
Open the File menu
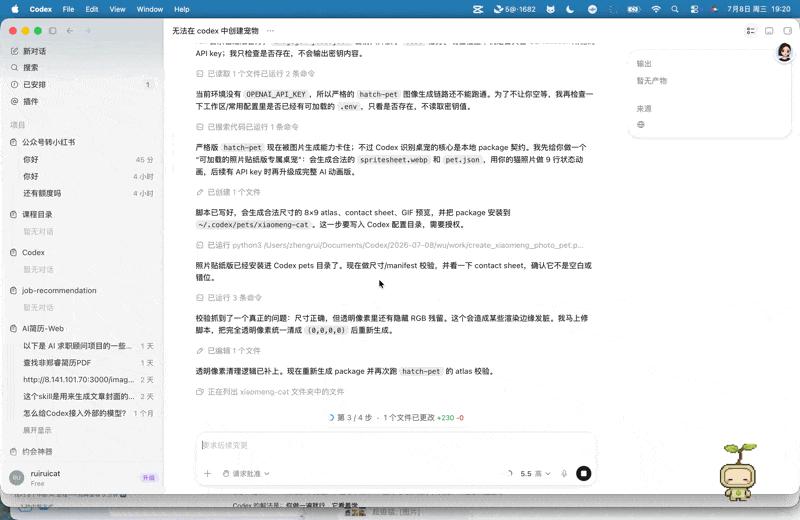click(68, 9)
